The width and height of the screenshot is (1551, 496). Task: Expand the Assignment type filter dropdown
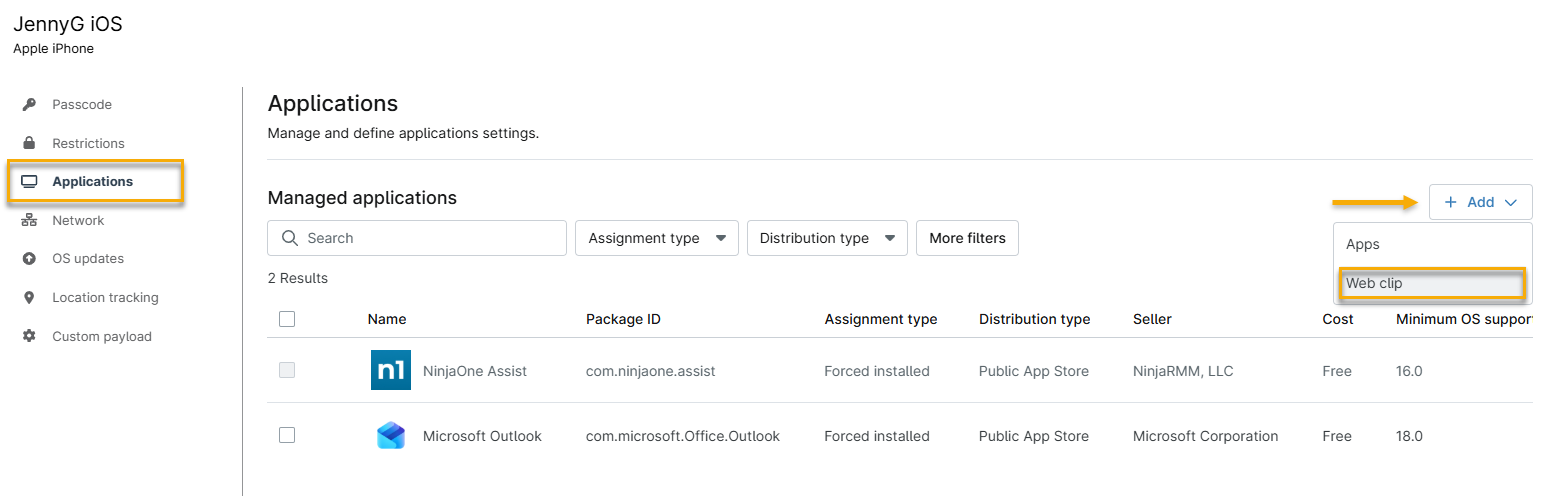pyautogui.click(x=656, y=238)
